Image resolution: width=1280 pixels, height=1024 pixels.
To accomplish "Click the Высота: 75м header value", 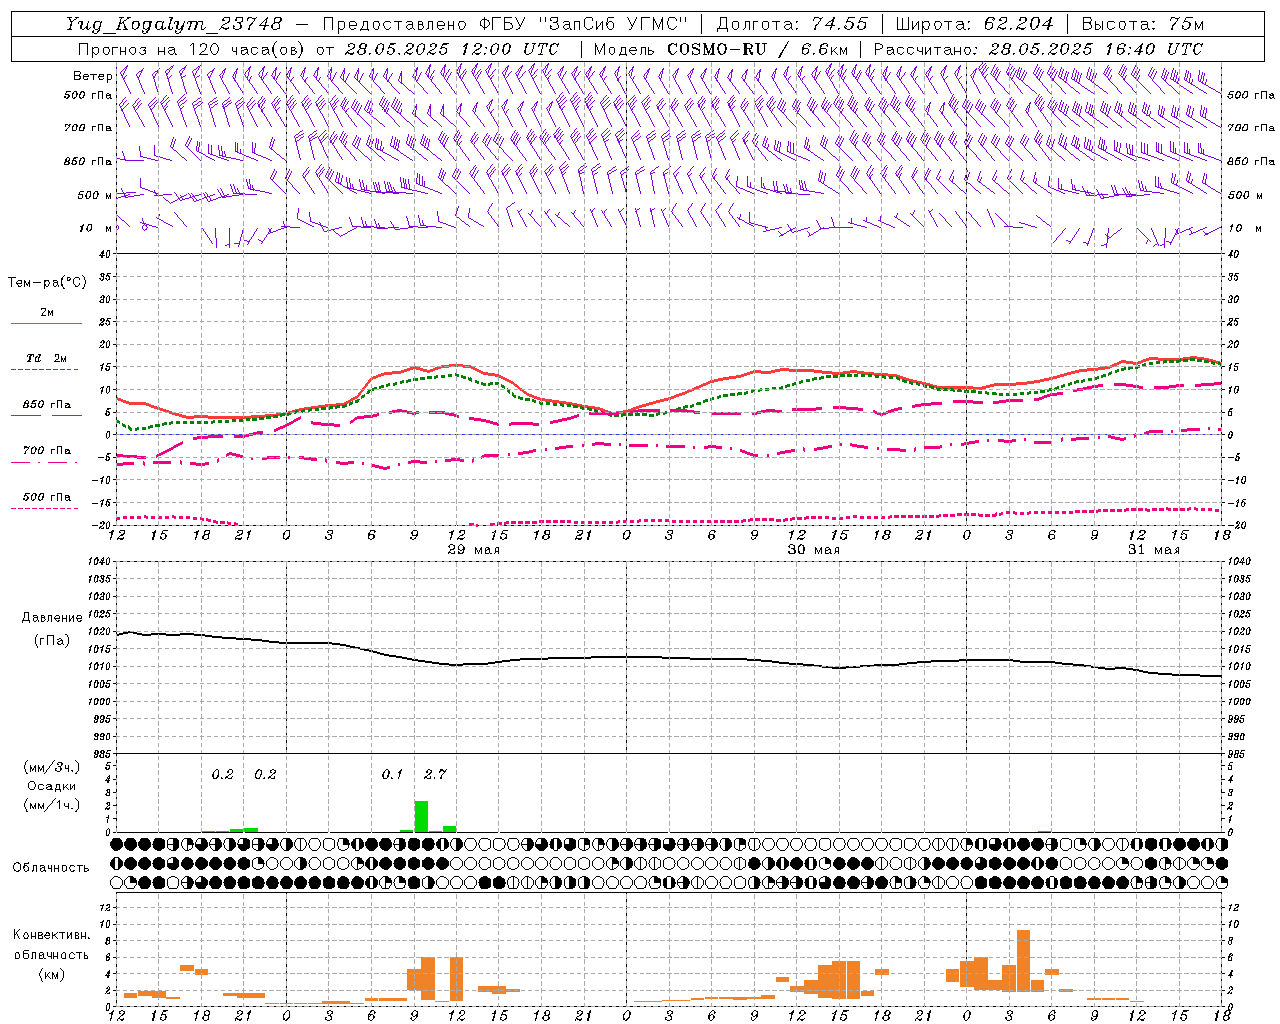I will click(1143, 24).
